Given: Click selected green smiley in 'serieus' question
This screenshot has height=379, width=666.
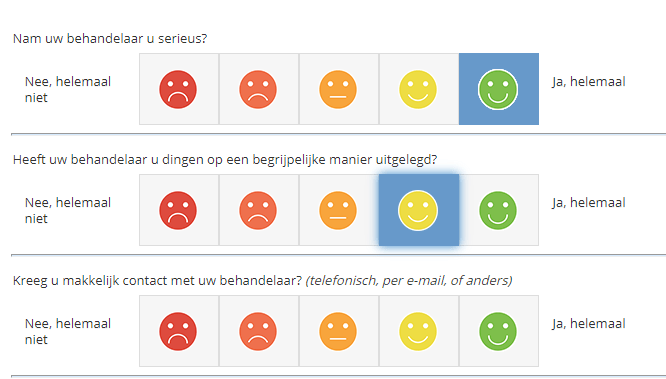Looking at the screenshot, I should pyautogui.click(x=499, y=89).
